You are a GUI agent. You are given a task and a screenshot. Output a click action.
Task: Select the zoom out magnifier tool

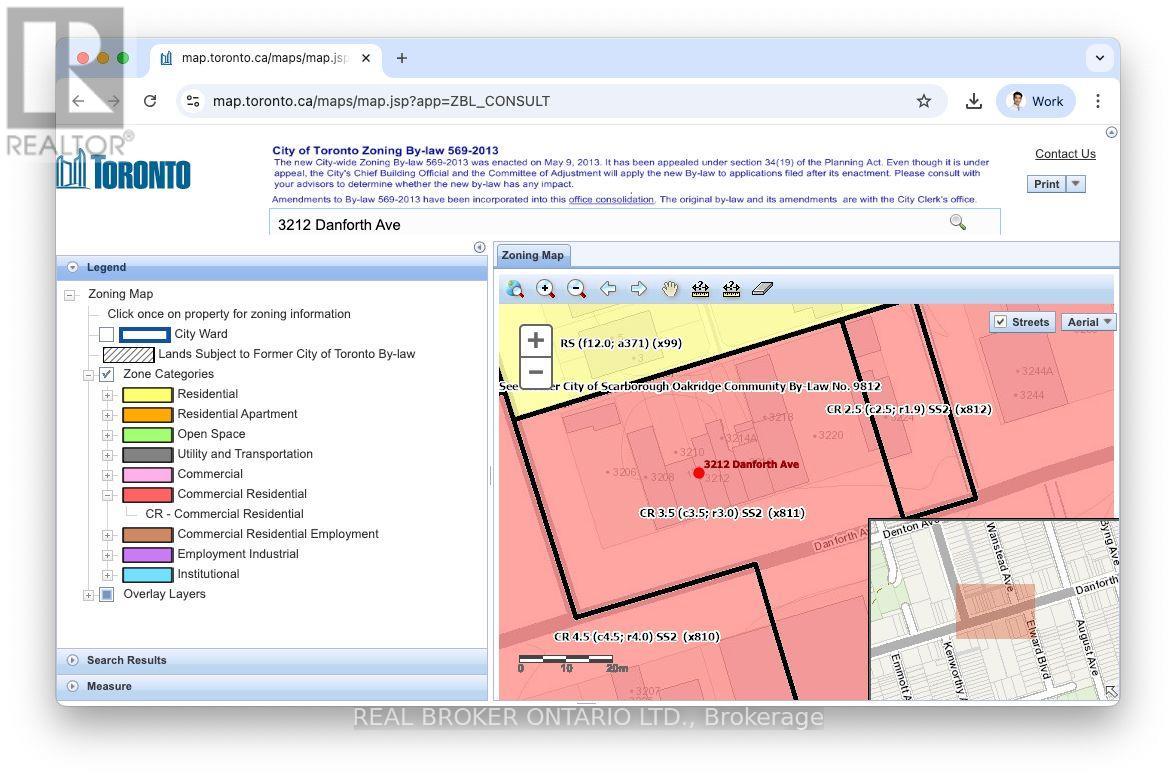[x=576, y=289]
